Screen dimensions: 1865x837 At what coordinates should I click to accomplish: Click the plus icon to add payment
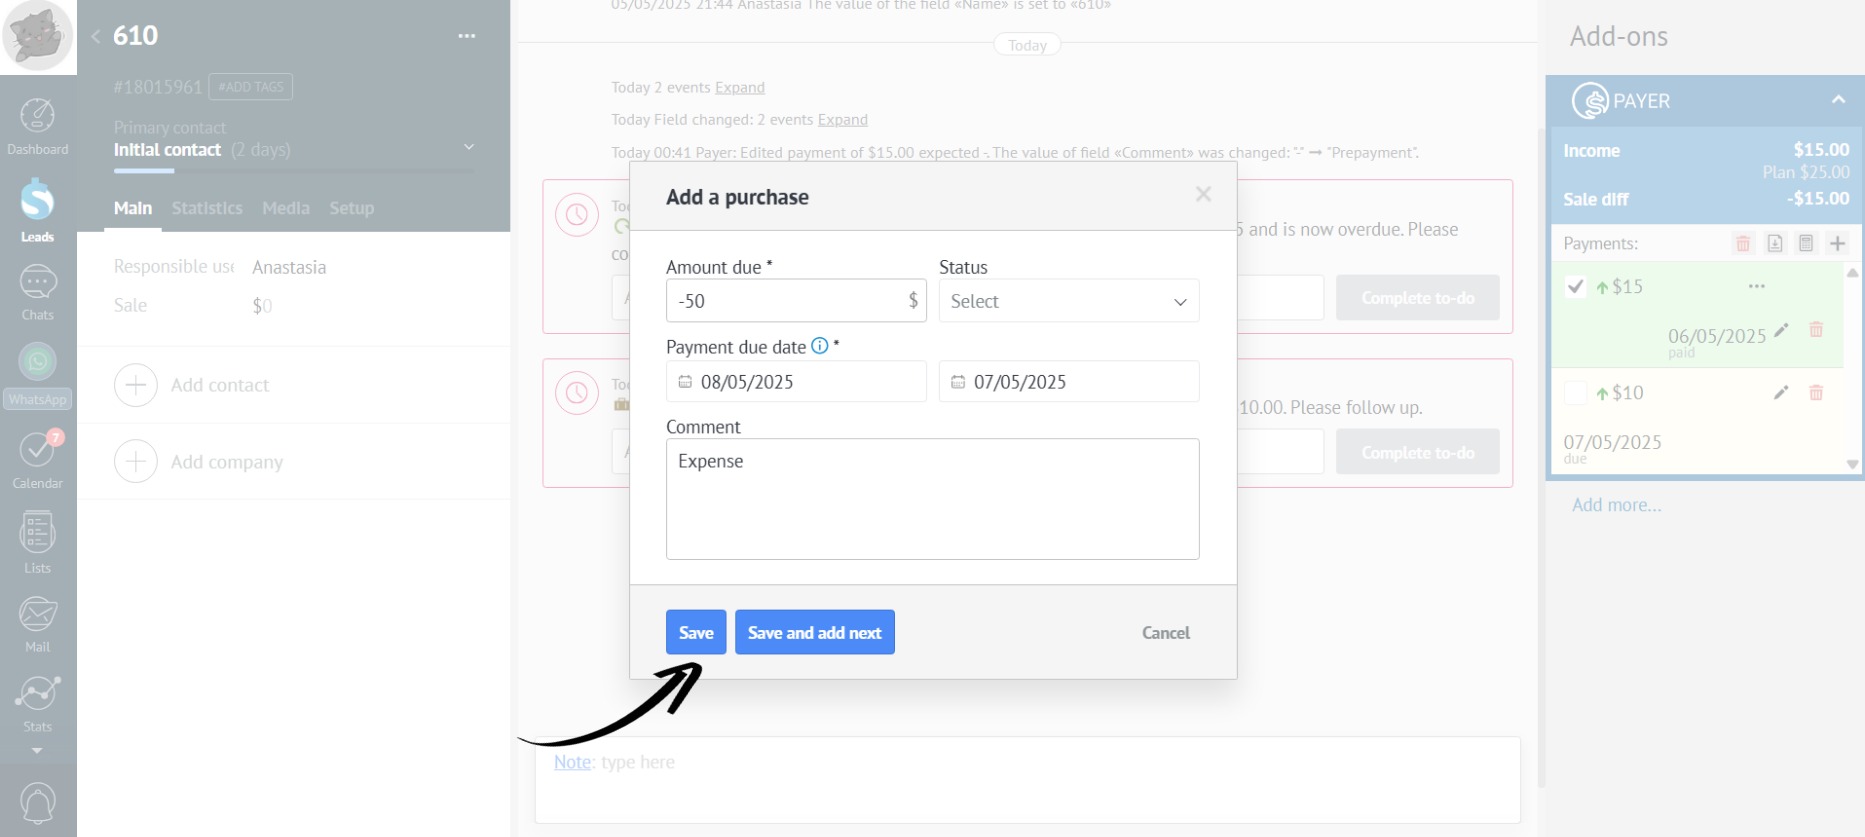[1837, 243]
